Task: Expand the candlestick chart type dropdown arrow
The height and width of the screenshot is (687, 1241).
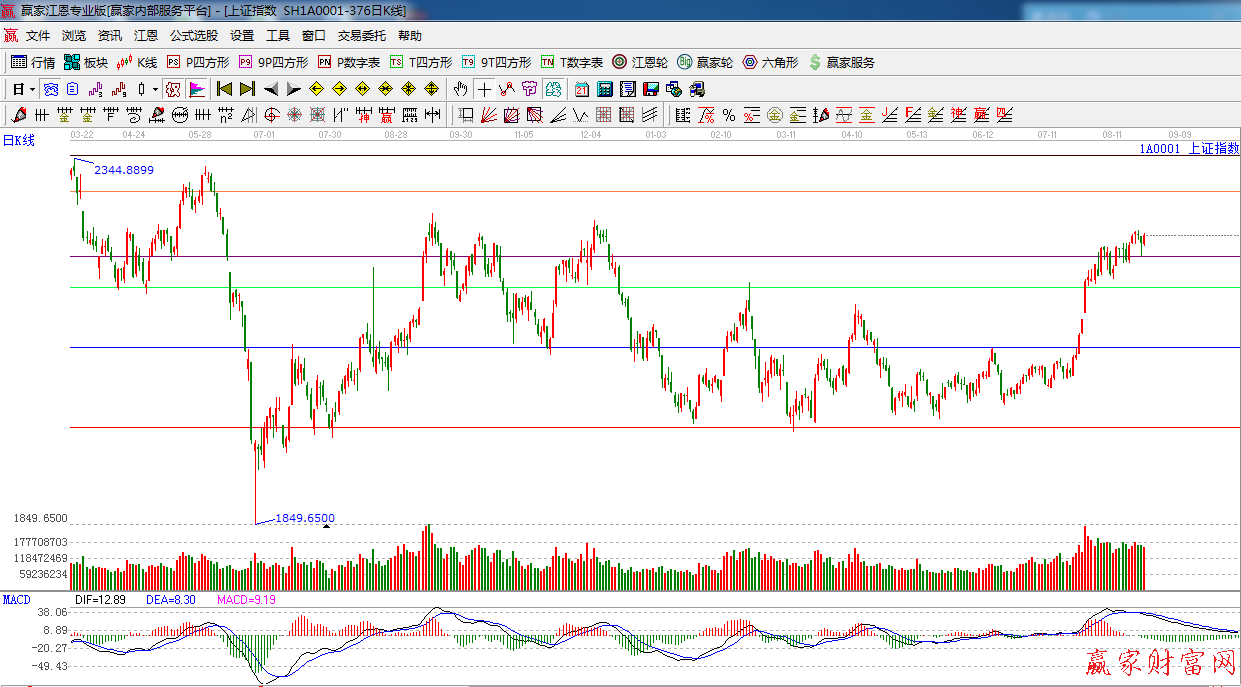Action: (155, 89)
